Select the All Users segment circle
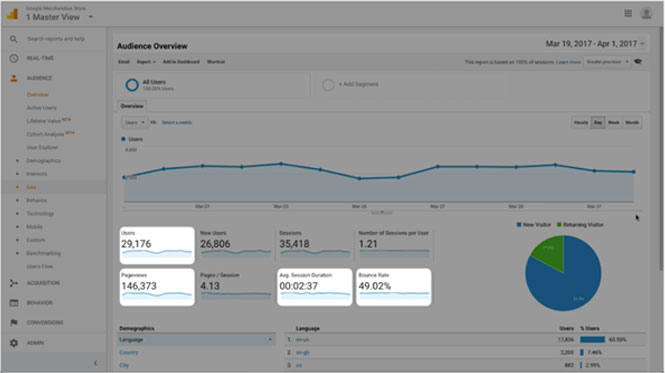665x373 pixels. pyautogui.click(x=132, y=85)
